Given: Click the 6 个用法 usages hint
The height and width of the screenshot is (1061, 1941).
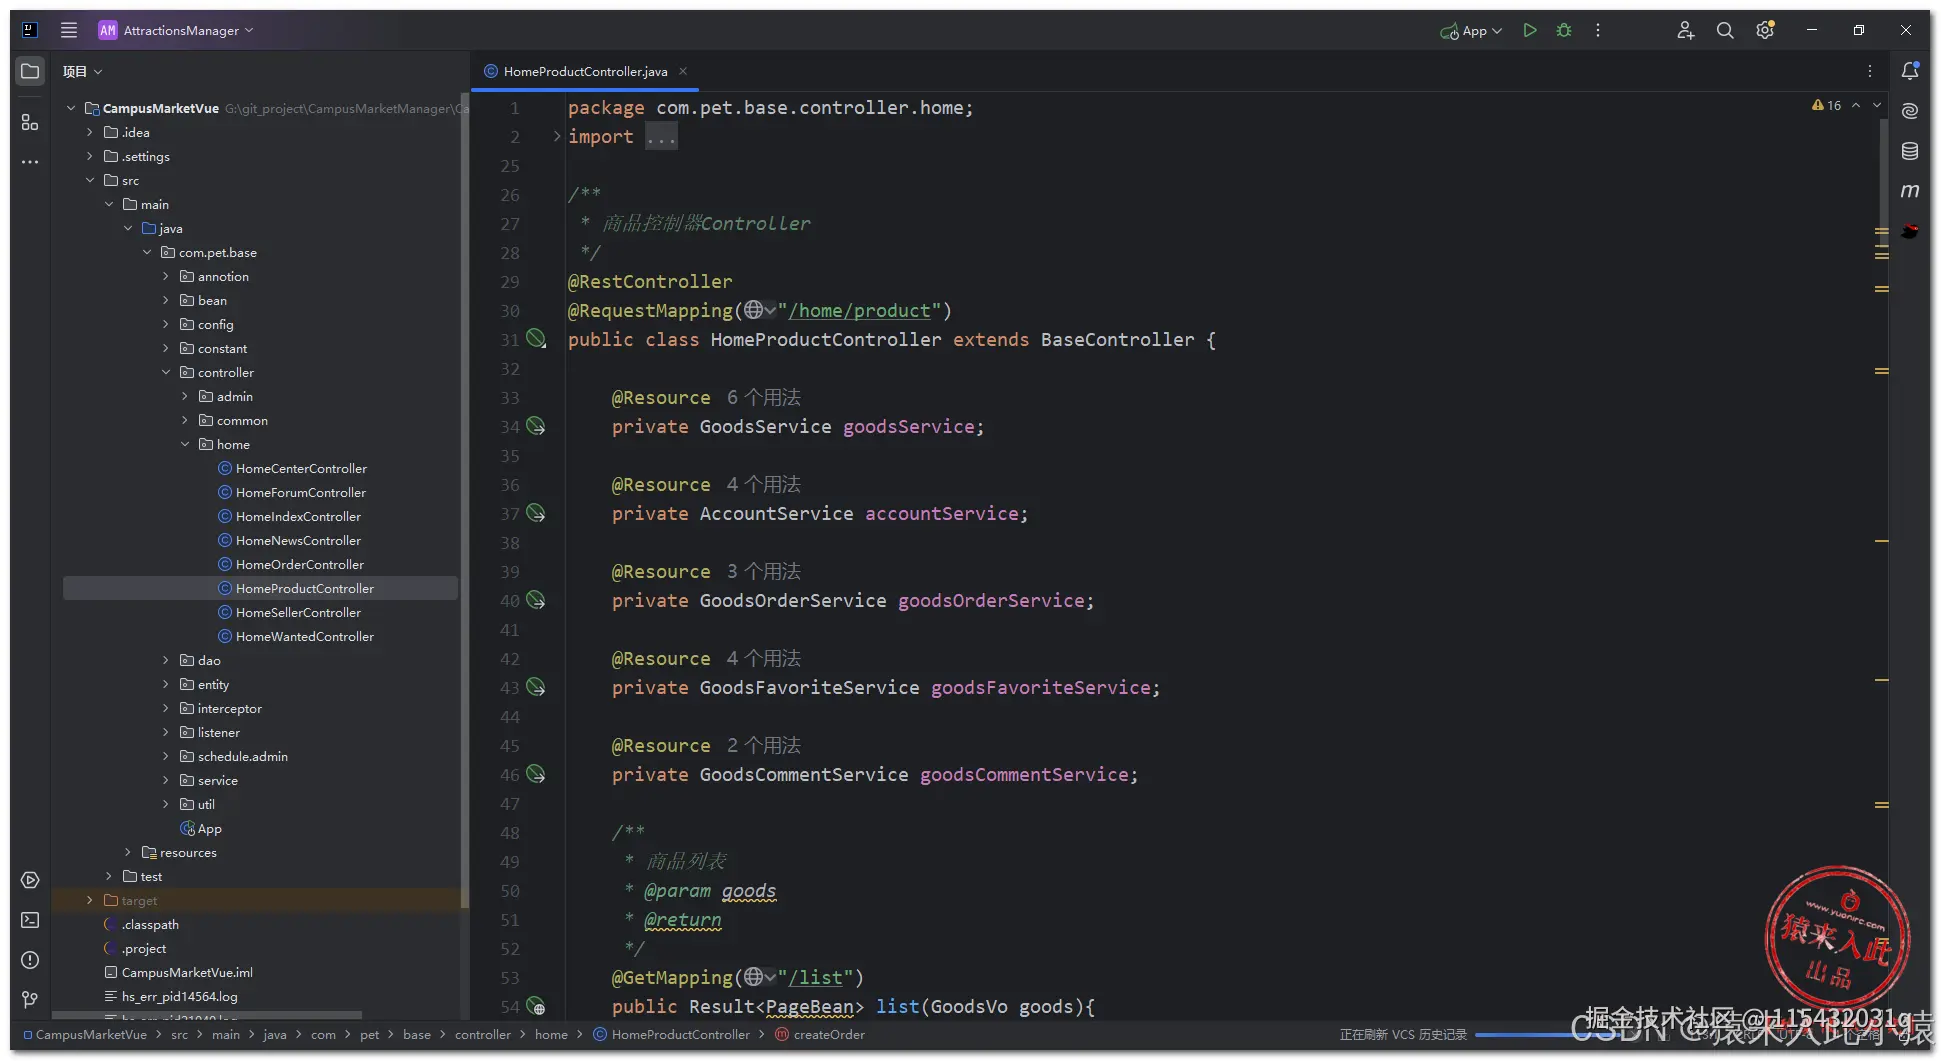Looking at the screenshot, I should [763, 397].
